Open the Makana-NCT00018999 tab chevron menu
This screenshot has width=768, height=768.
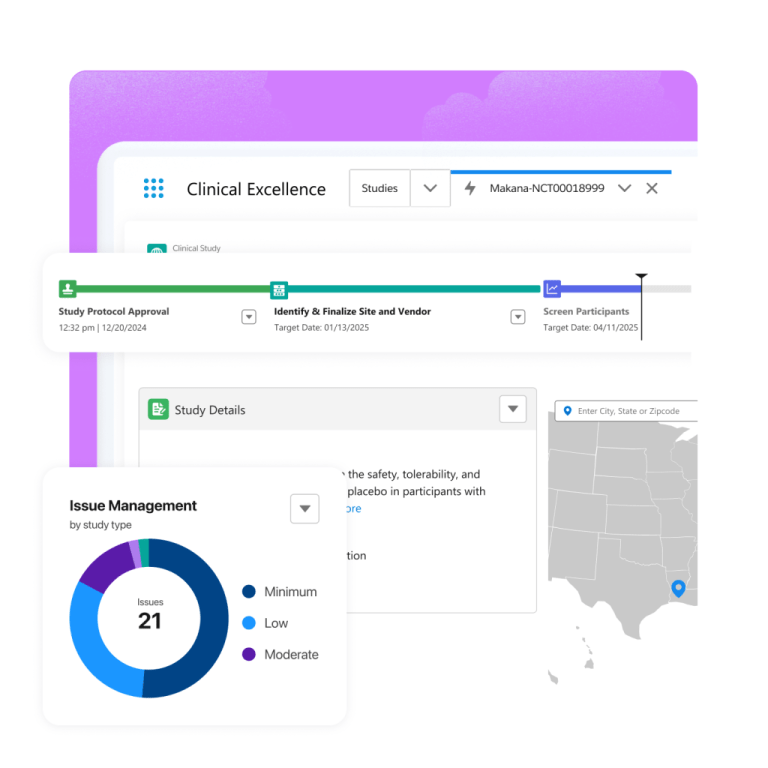coord(624,188)
